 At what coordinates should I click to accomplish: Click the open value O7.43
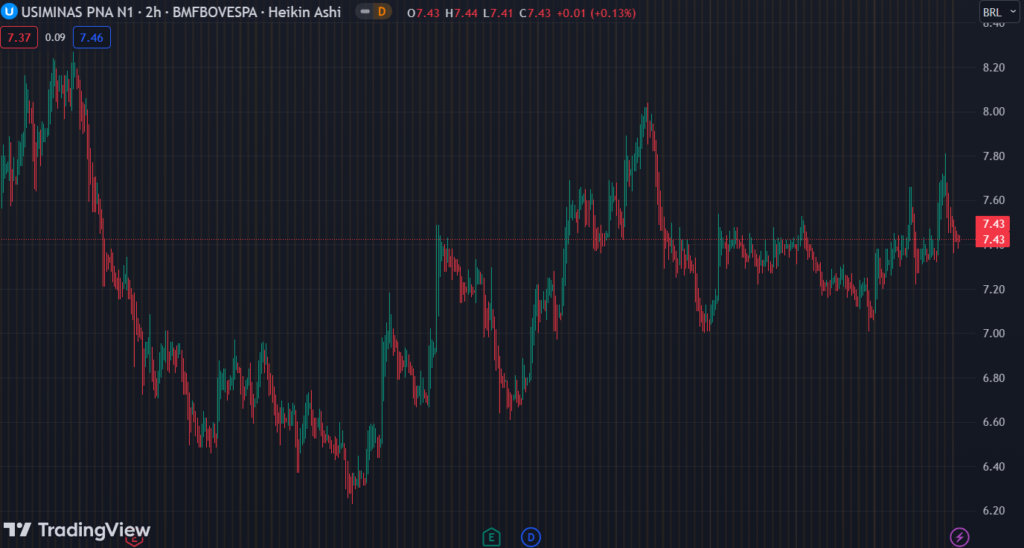point(423,13)
